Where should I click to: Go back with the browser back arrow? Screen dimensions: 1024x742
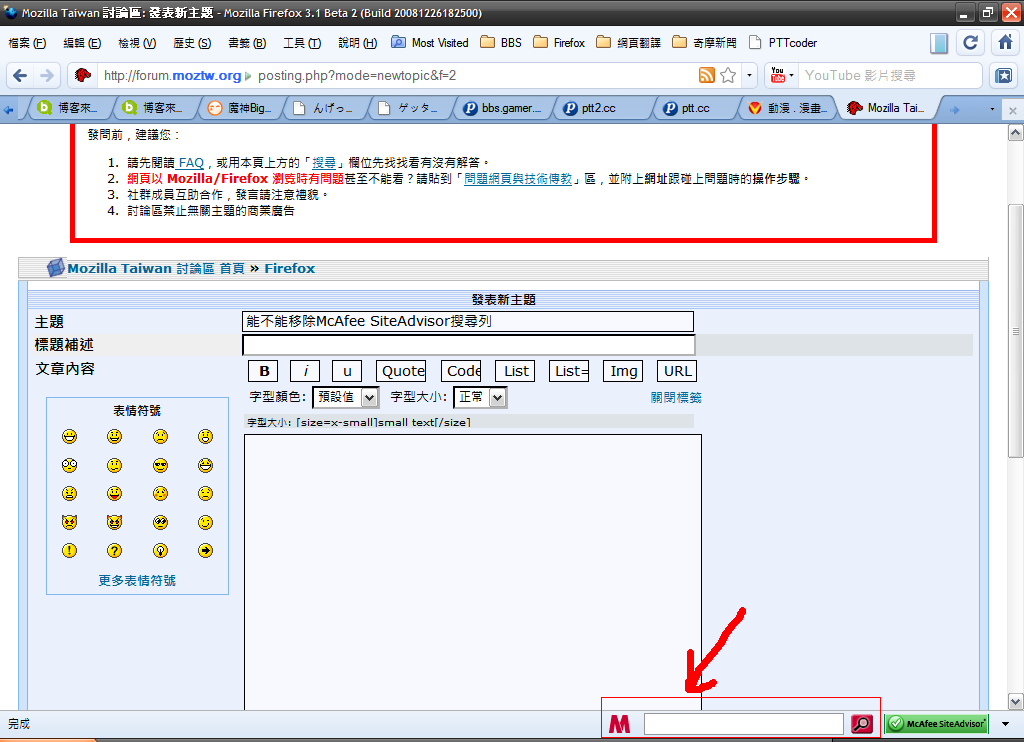[x=20, y=76]
